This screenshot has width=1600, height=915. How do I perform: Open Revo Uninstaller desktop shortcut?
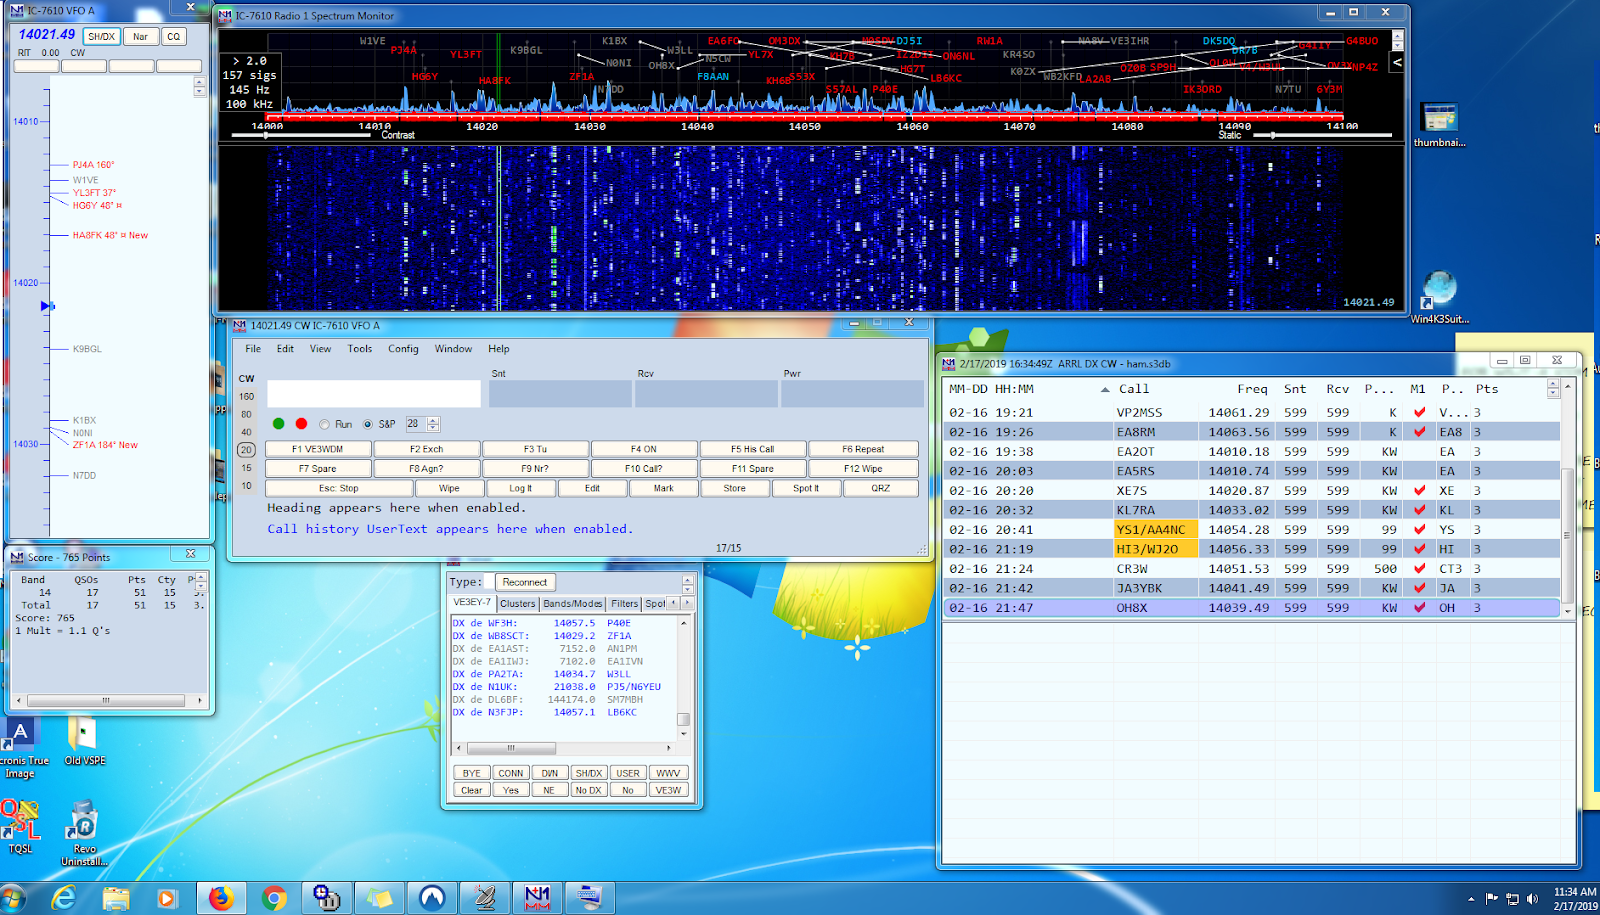click(83, 822)
